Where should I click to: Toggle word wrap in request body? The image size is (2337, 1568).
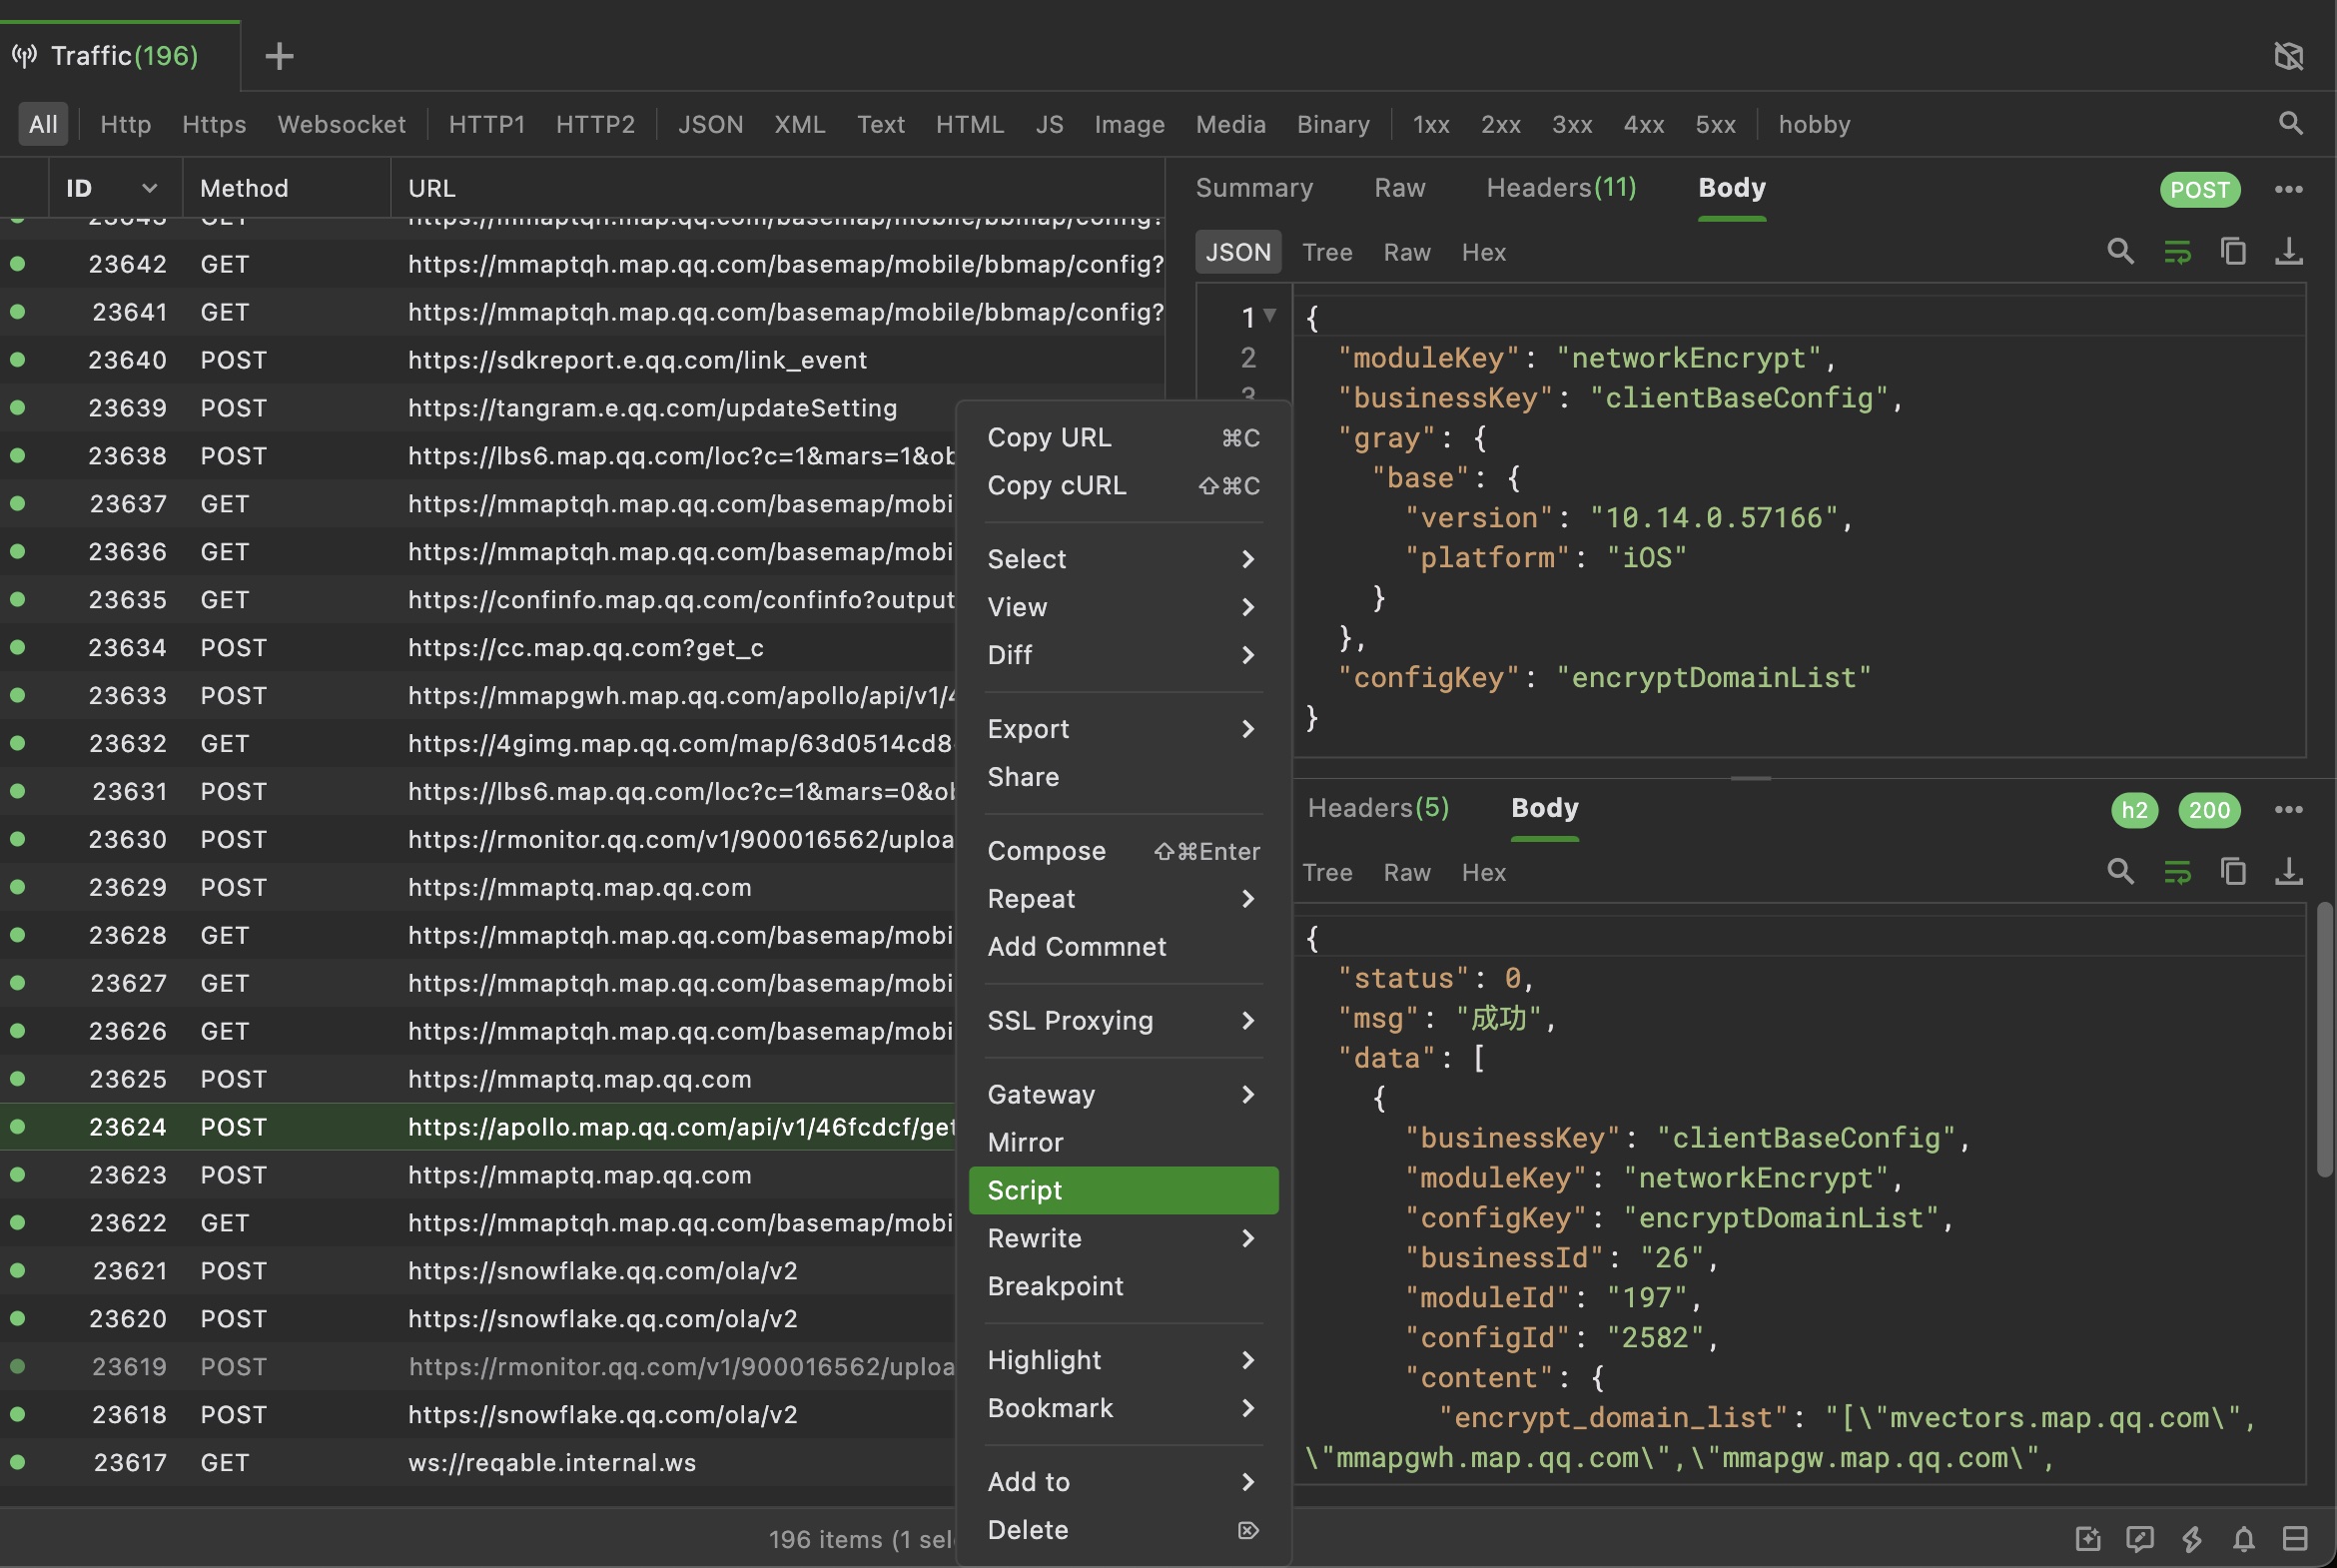coord(2177,251)
